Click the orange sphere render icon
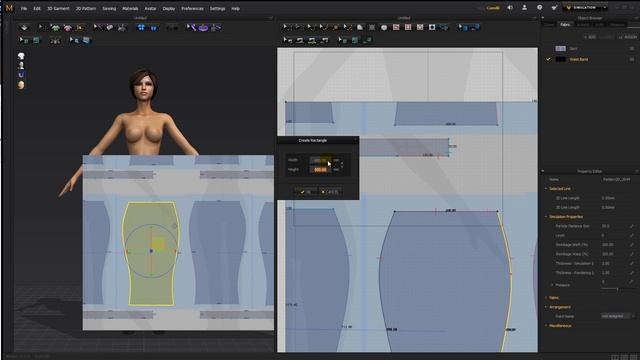 (x=21, y=85)
